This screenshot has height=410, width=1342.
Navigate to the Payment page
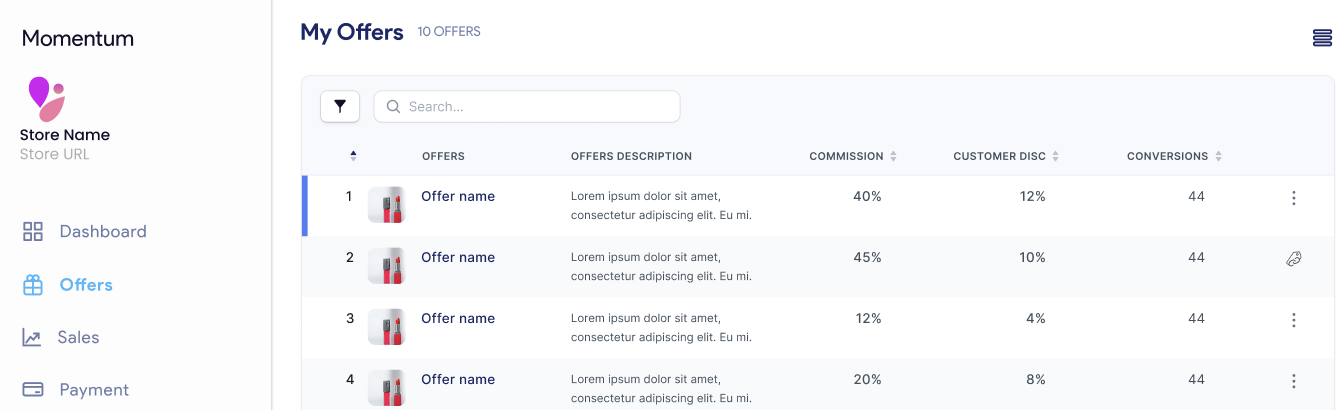tap(93, 390)
